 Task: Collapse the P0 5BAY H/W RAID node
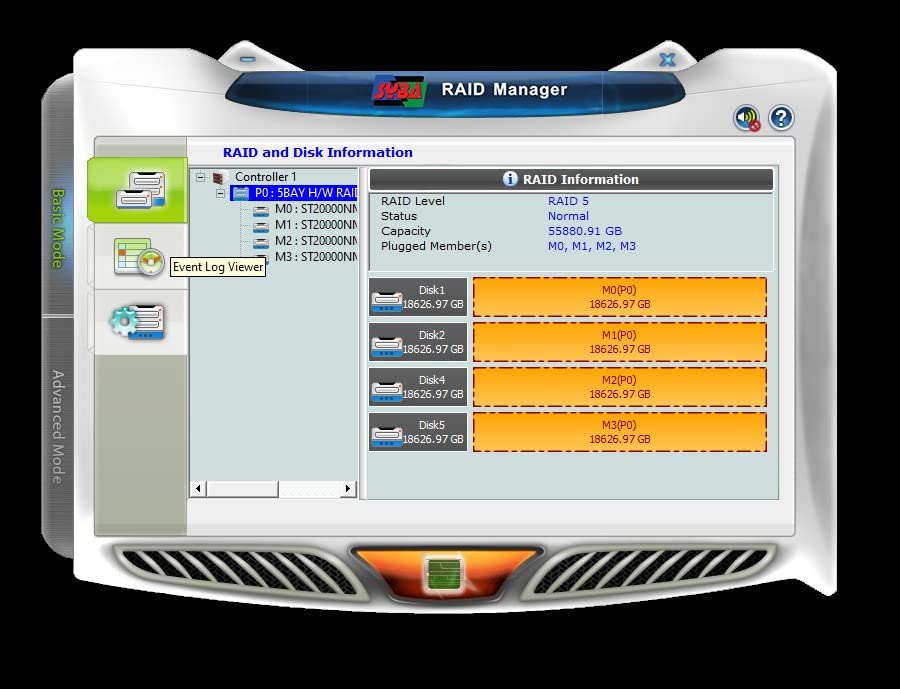[220, 193]
